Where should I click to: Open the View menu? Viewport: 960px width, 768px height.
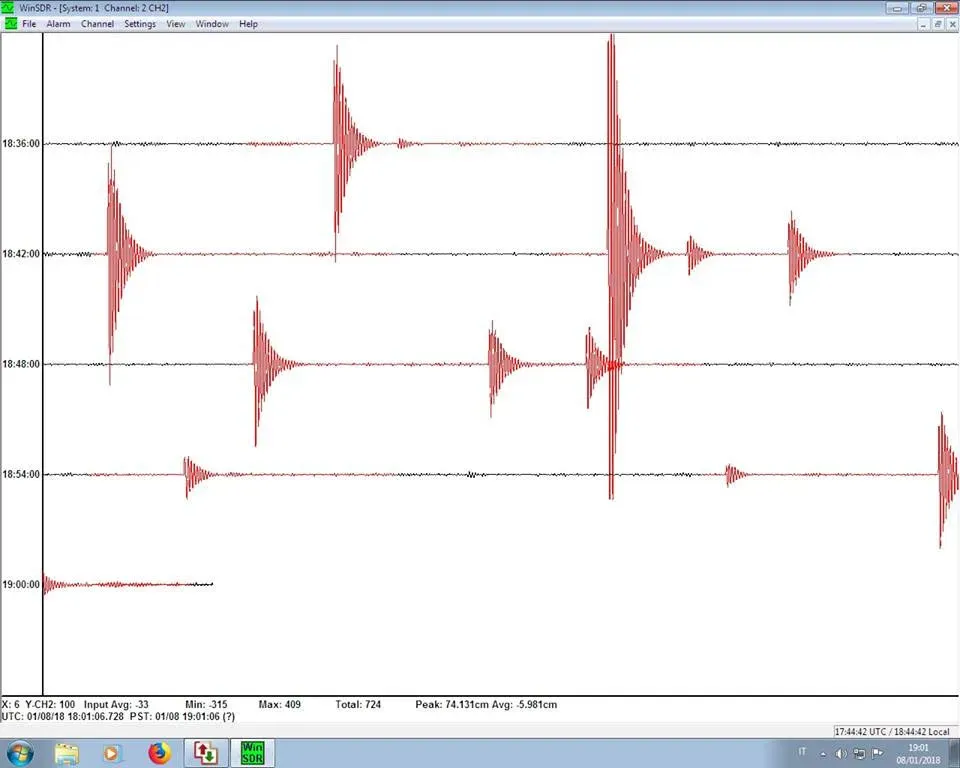pos(176,24)
